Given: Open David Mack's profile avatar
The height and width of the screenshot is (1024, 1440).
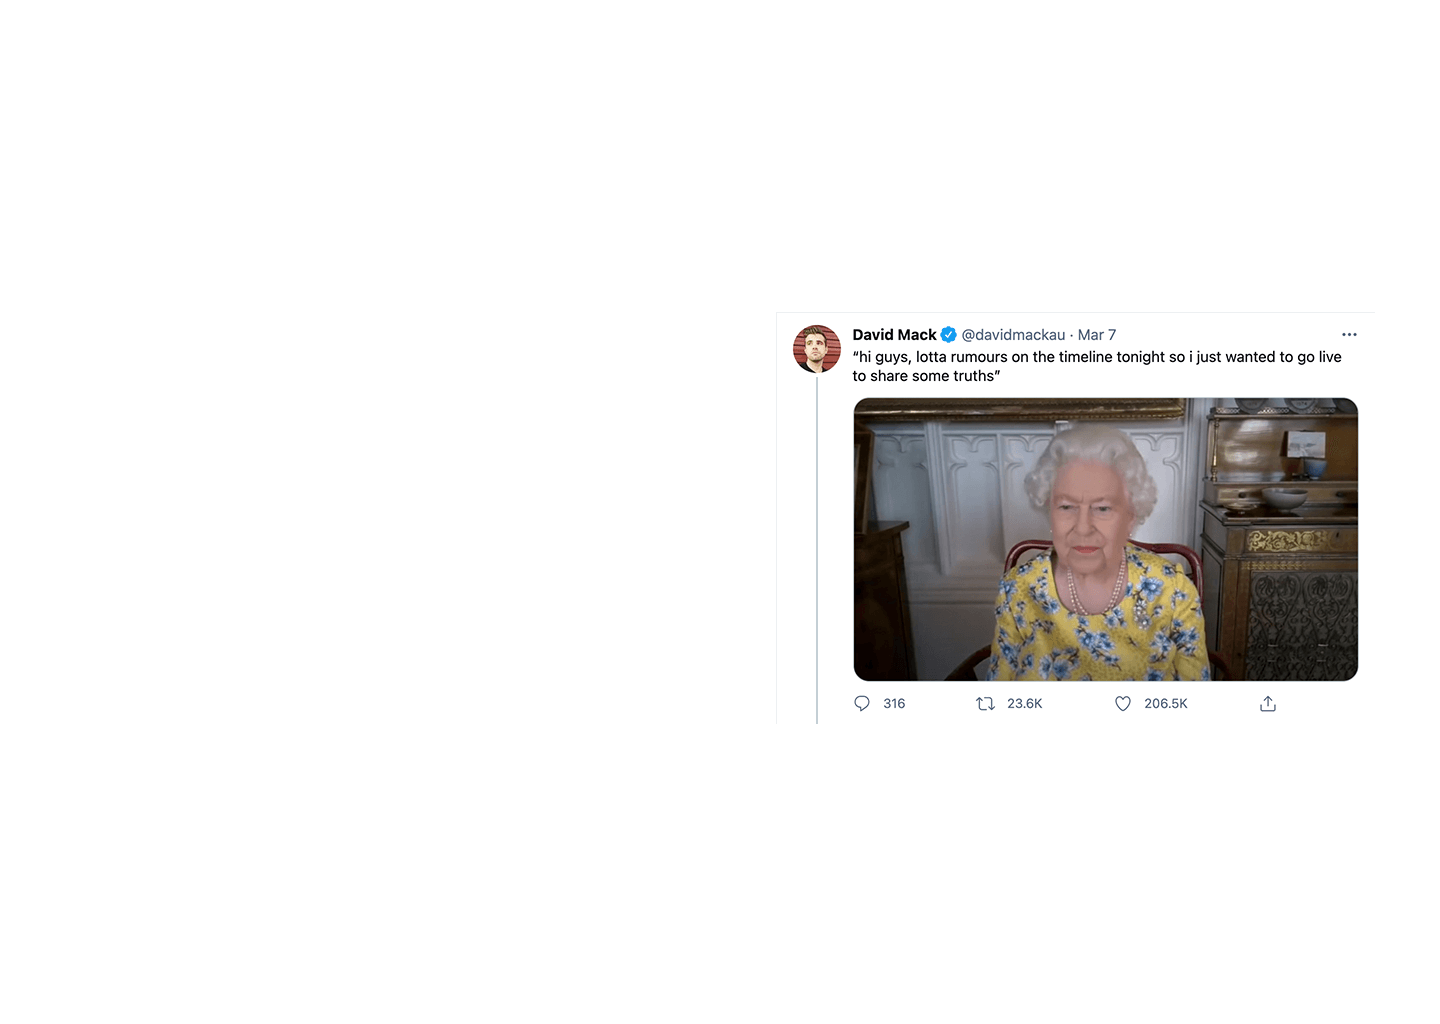Looking at the screenshot, I should (x=817, y=349).
